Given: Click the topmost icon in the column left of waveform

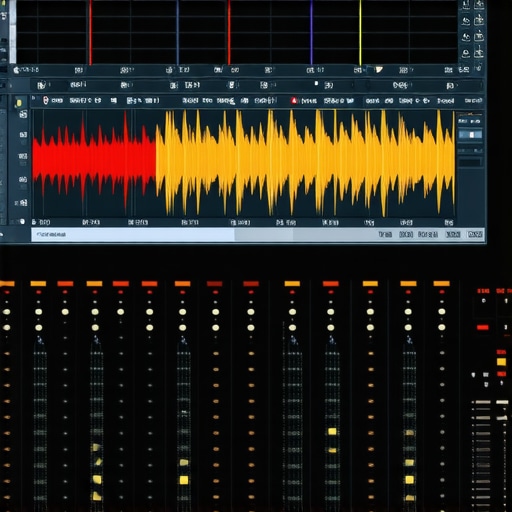Looking at the screenshot, I should pos(23,115).
